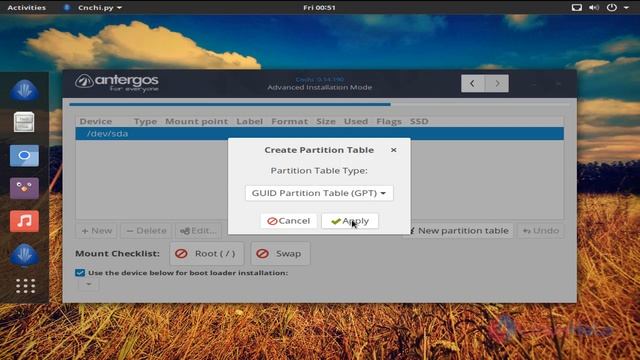The height and width of the screenshot is (360, 640).
Task: Click the Used column header
Action: point(356,121)
